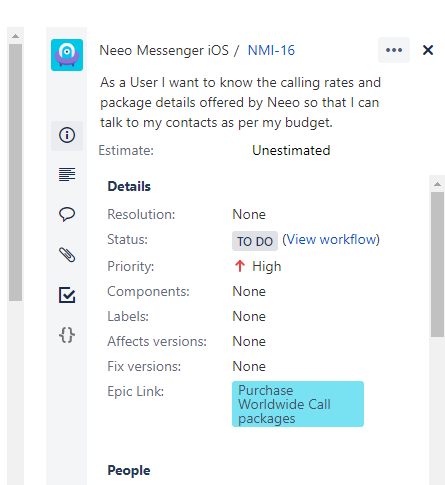Screen dimensions: 445x485
Task: Close the issue detail panel
Action: click(x=428, y=50)
